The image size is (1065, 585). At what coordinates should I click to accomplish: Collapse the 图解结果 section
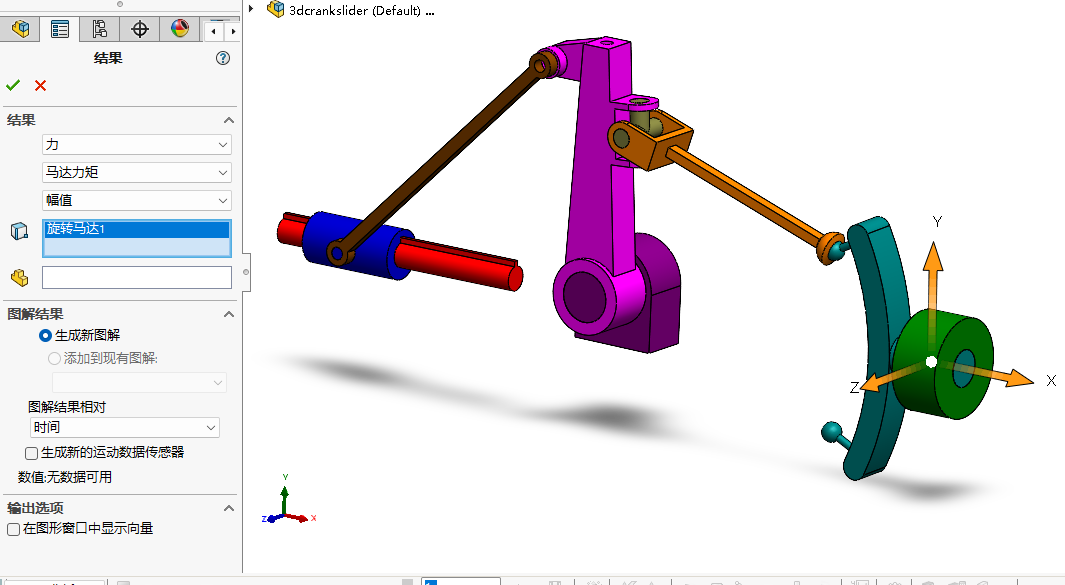pos(228,314)
